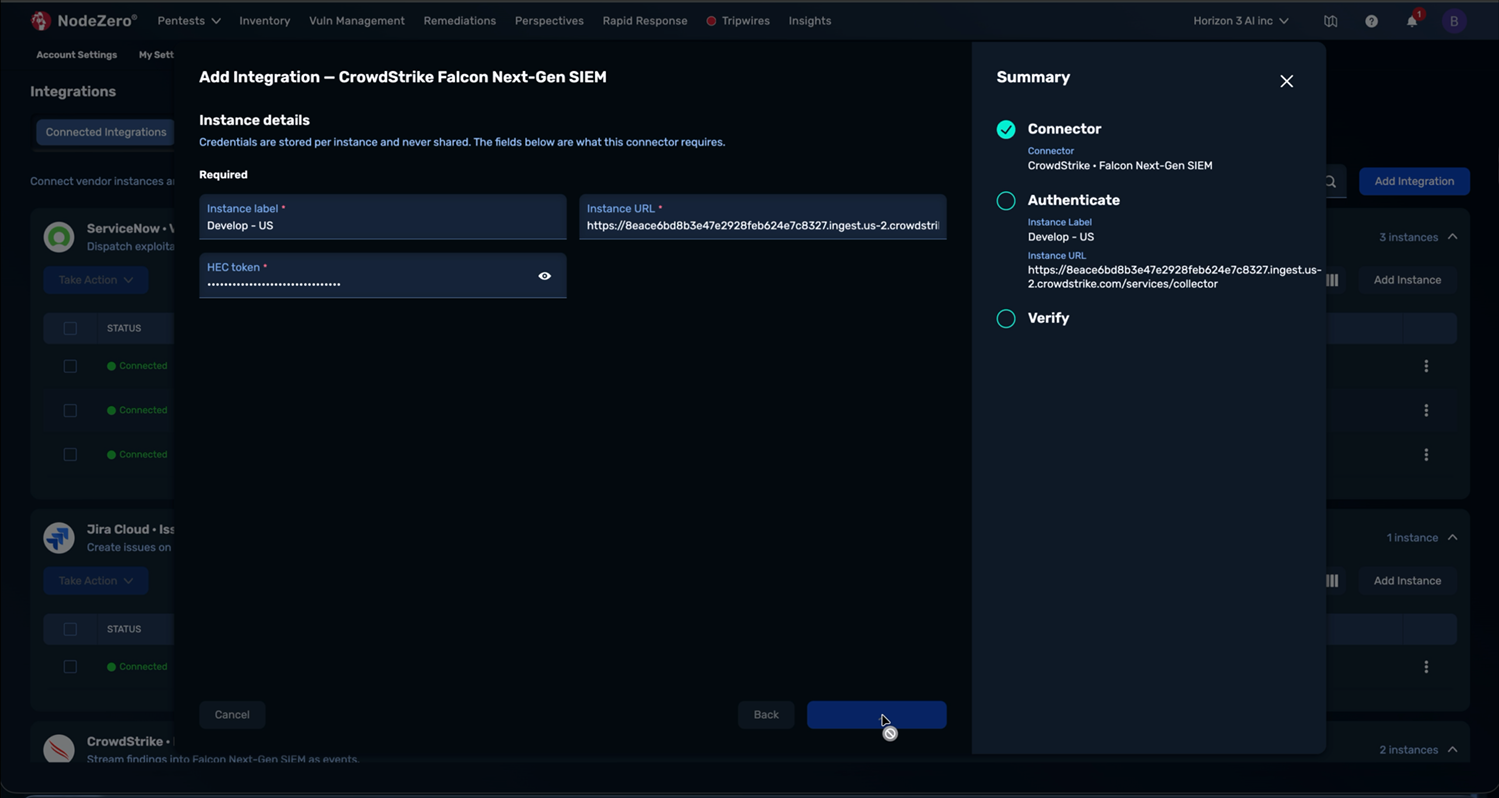Image resolution: width=1499 pixels, height=798 pixels.
Task: Go to Perspectives
Action: (x=549, y=21)
